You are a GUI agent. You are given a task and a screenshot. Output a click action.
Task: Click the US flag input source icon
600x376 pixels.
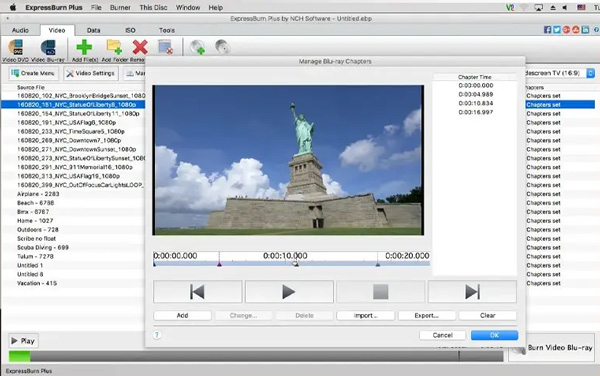click(581, 7)
